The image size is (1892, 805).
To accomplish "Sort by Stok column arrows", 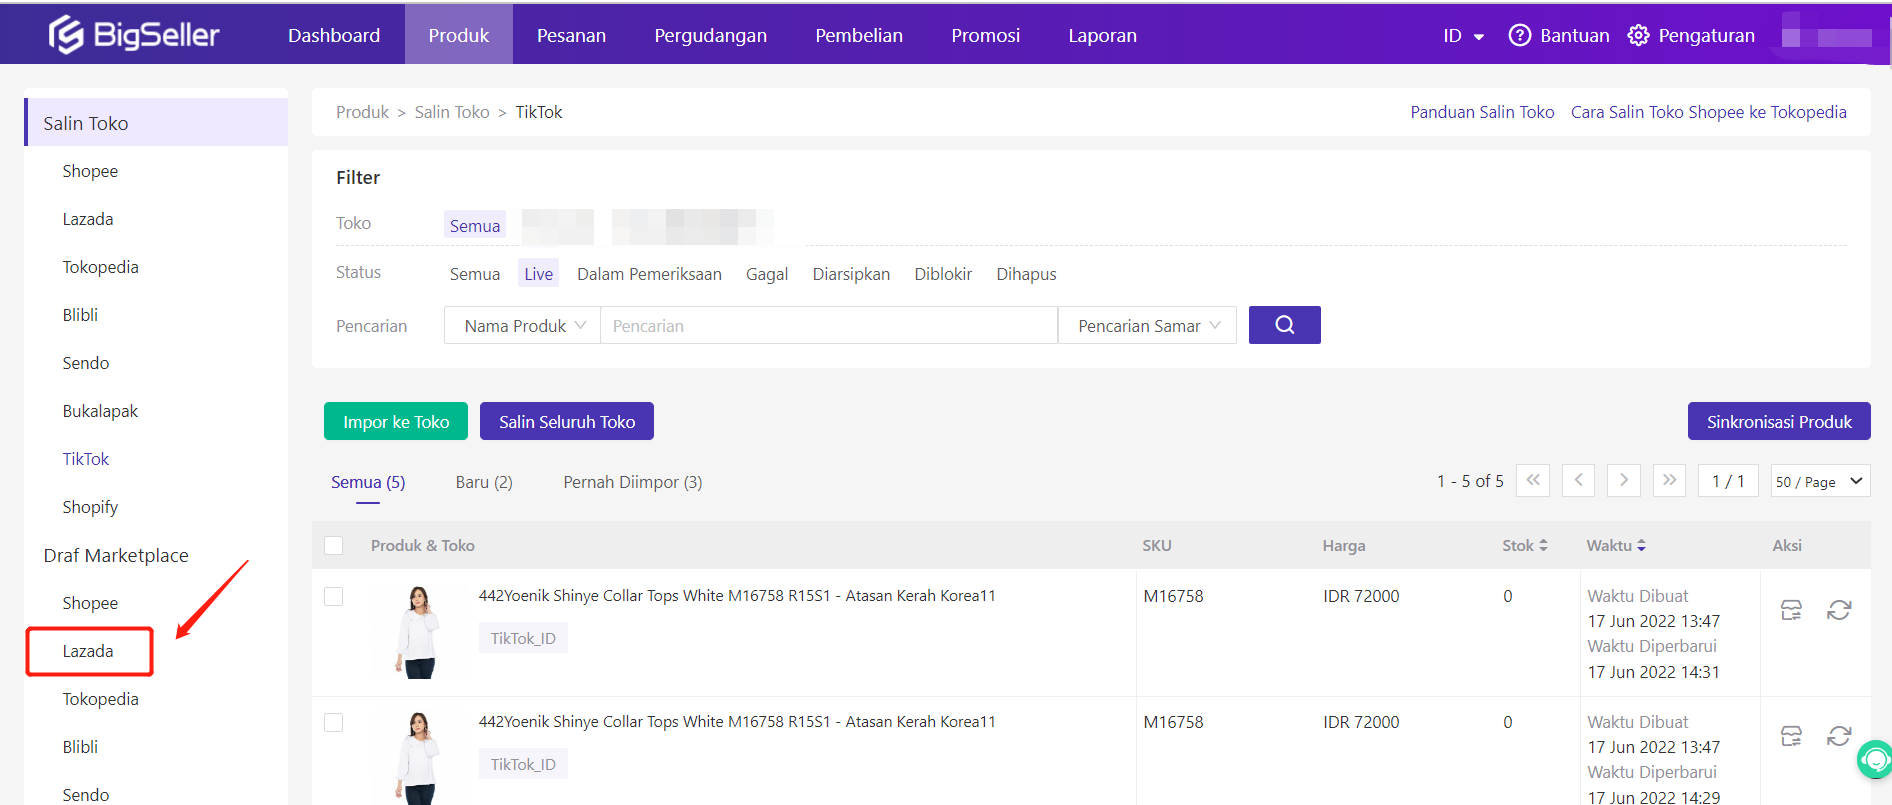I will [x=1543, y=545].
